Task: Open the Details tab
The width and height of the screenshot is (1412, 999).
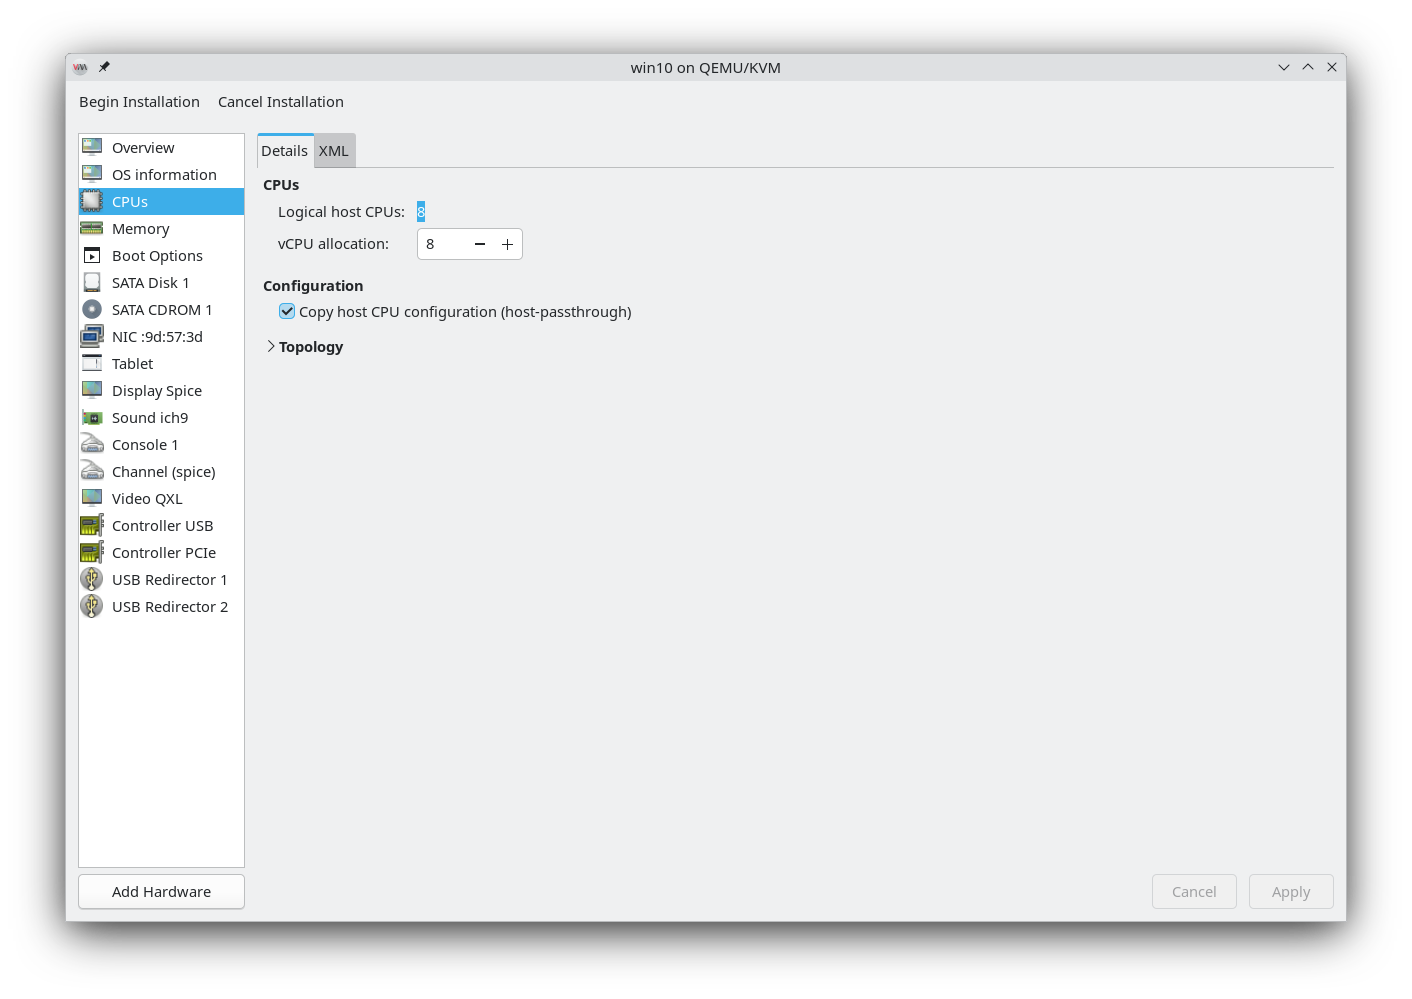Action: pos(285,151)
